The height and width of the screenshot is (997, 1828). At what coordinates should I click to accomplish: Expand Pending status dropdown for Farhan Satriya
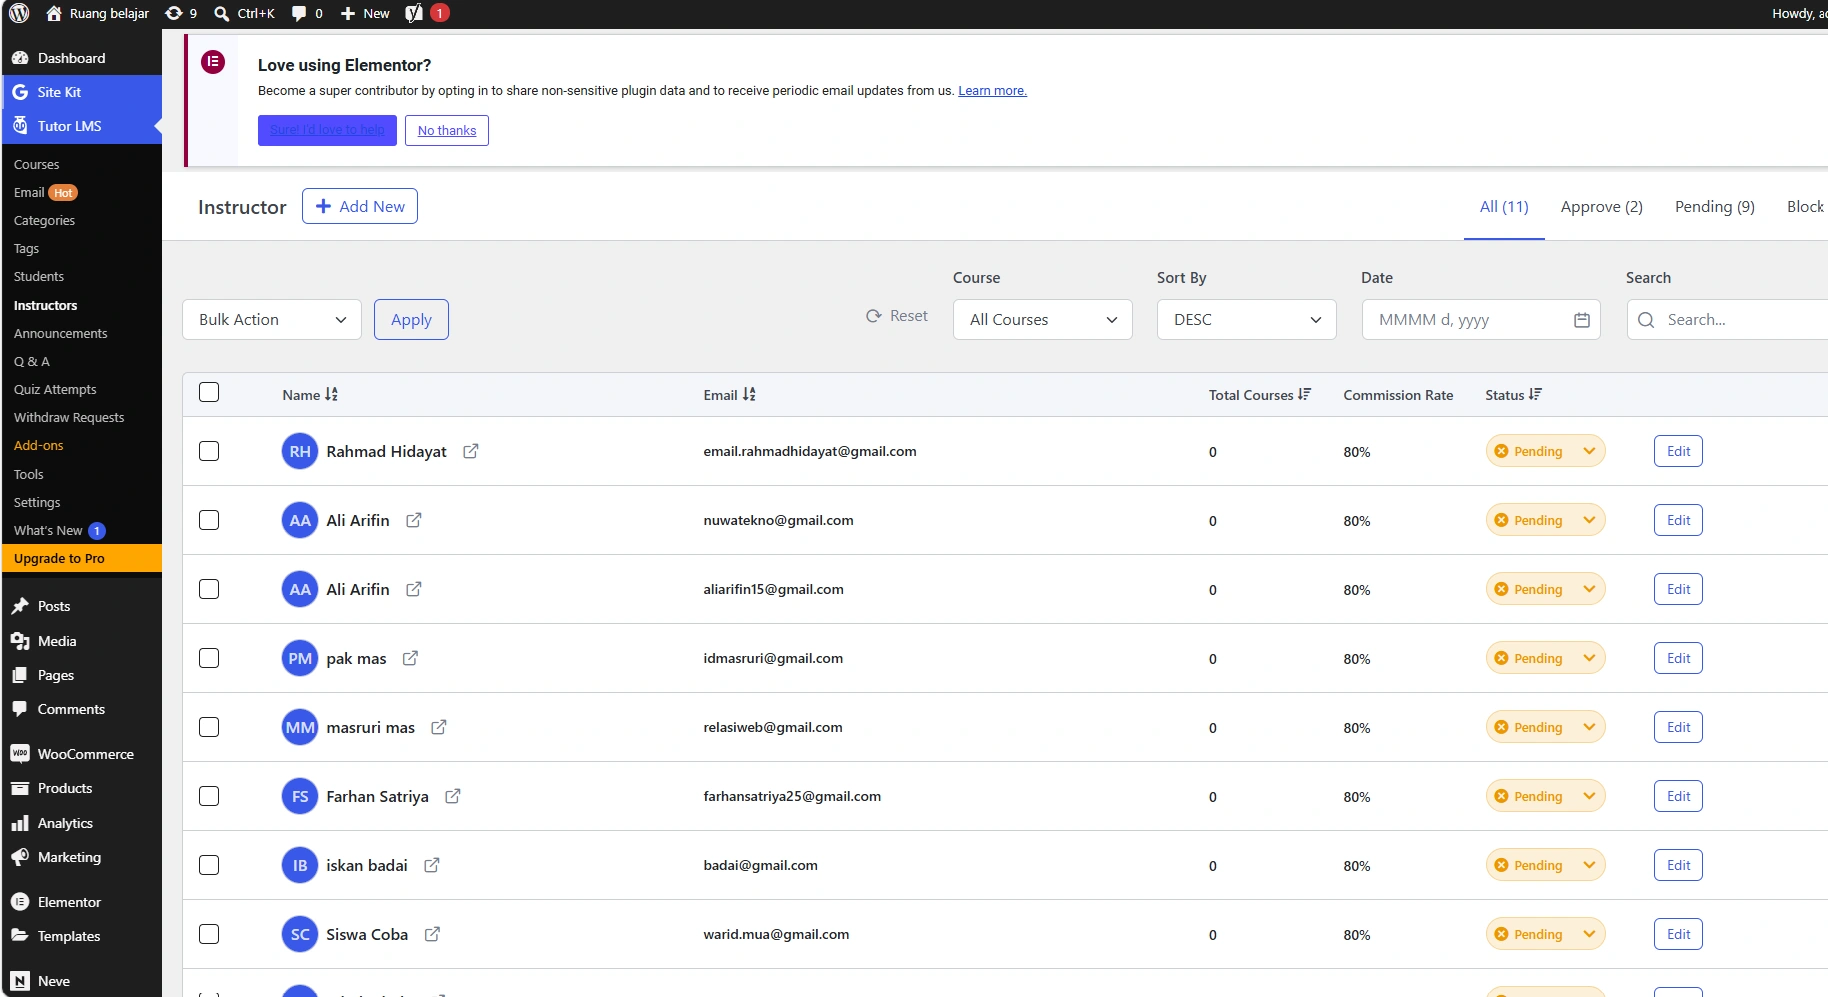point(1545,796)
